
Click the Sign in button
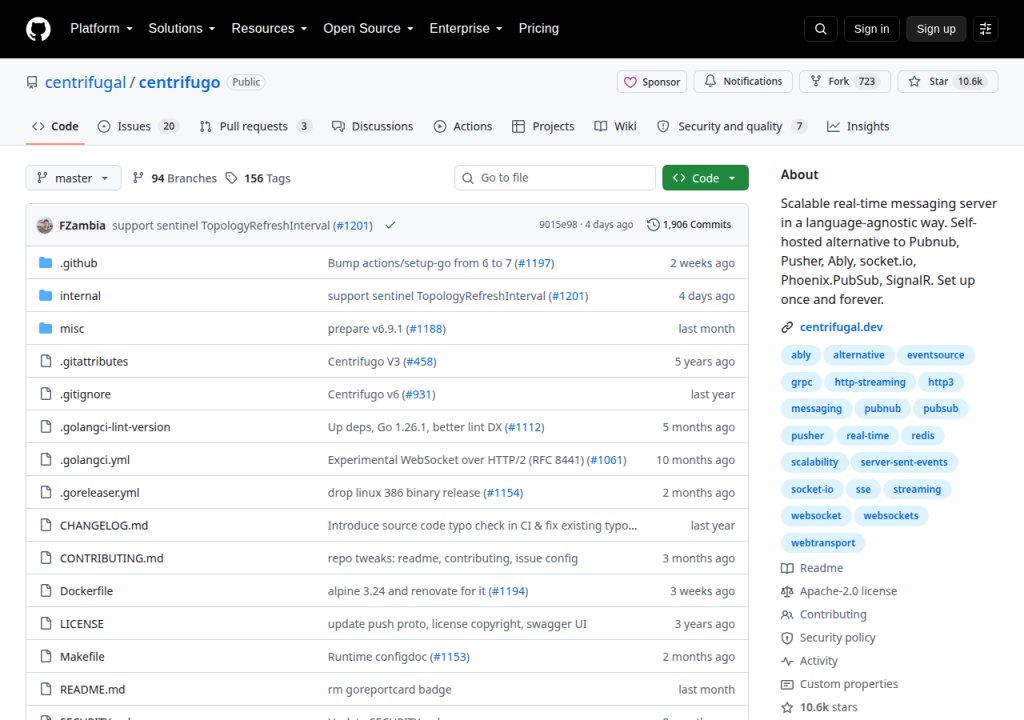point(871,29)
